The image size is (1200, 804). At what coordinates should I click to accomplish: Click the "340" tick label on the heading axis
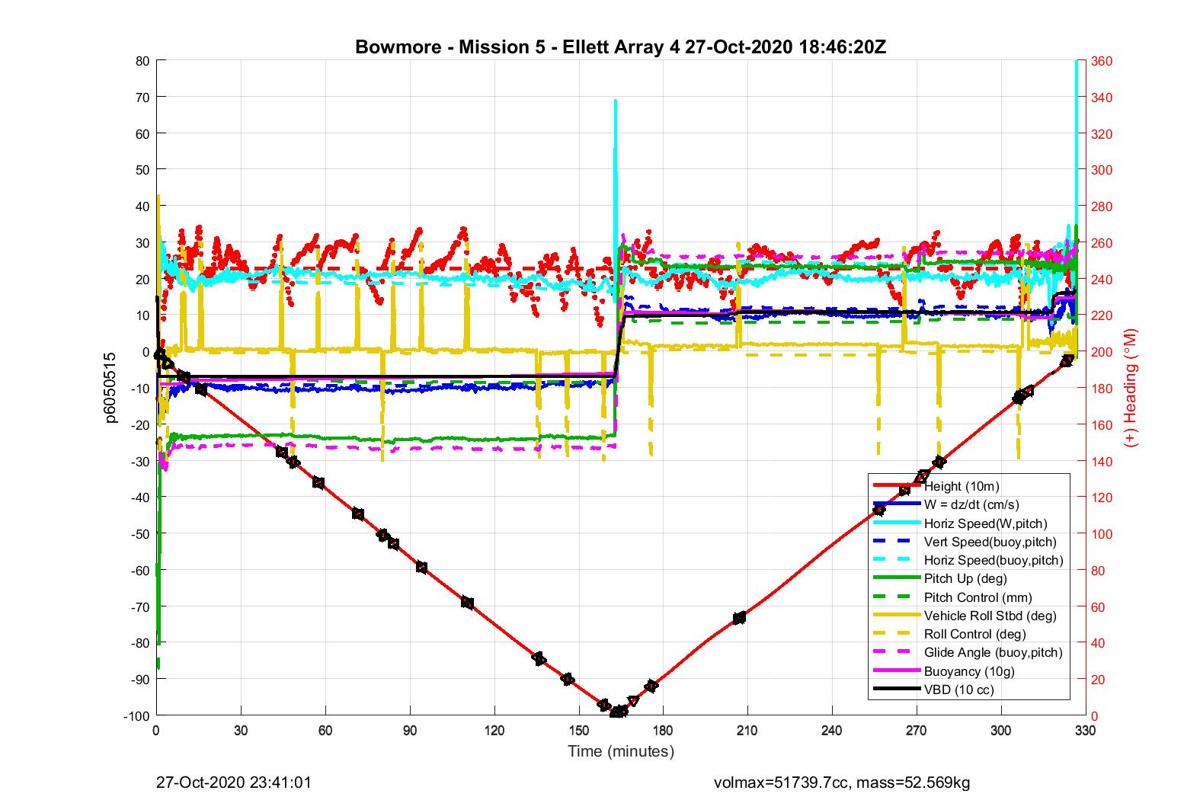point(1102,97)
